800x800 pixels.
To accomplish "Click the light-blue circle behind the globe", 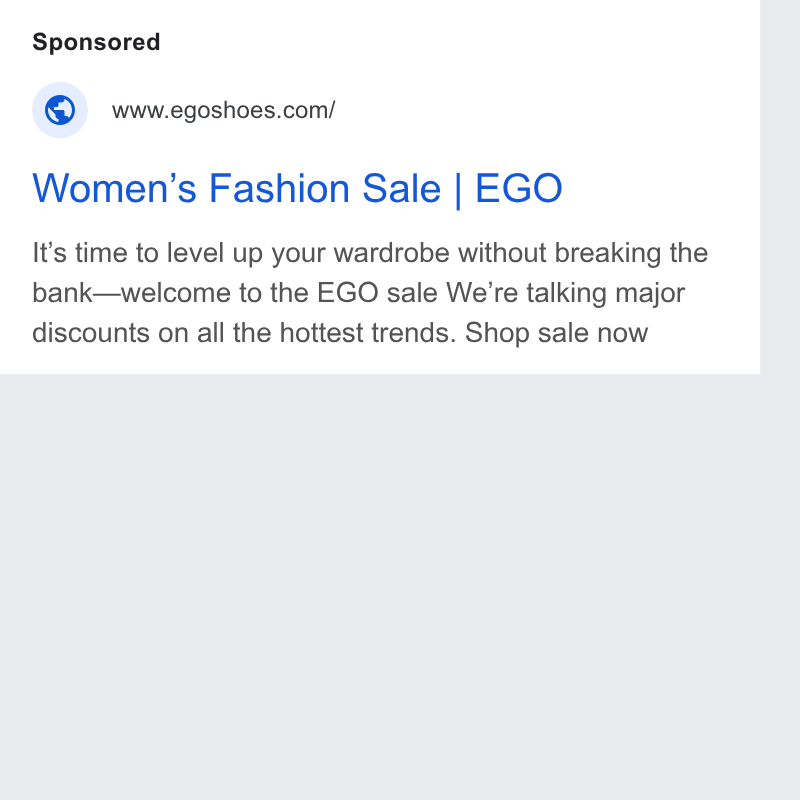I will coord(60,110).
